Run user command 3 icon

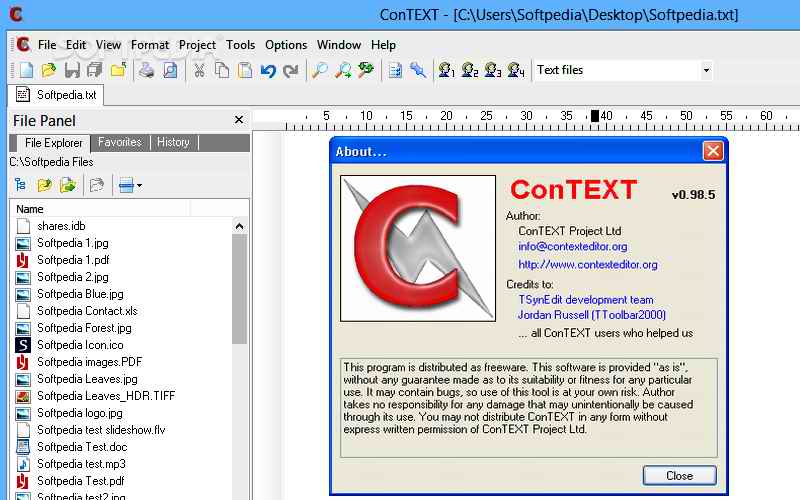tap(493, 70)
